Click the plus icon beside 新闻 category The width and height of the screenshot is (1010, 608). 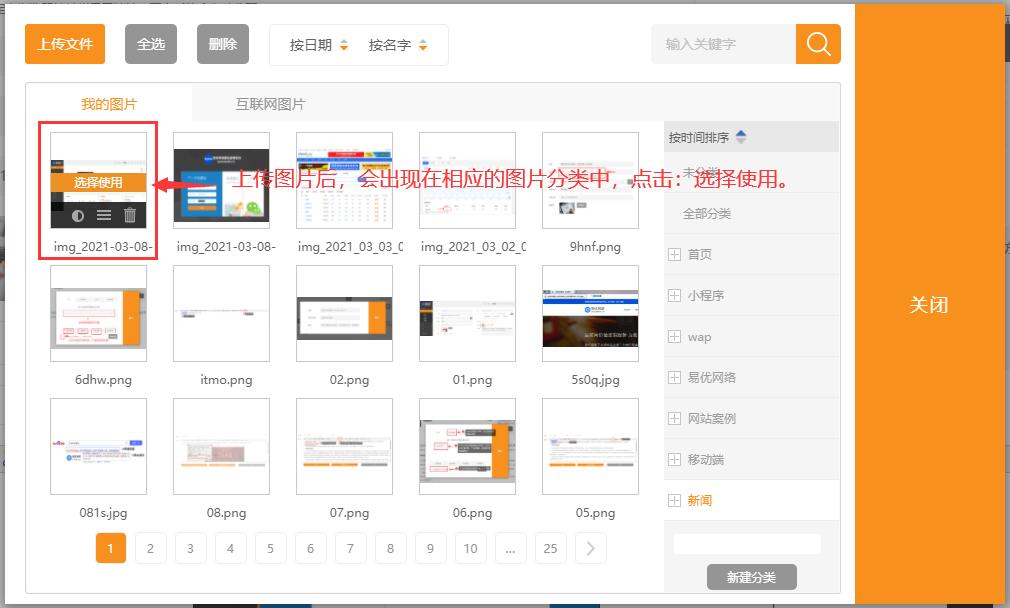pos(674,499)
